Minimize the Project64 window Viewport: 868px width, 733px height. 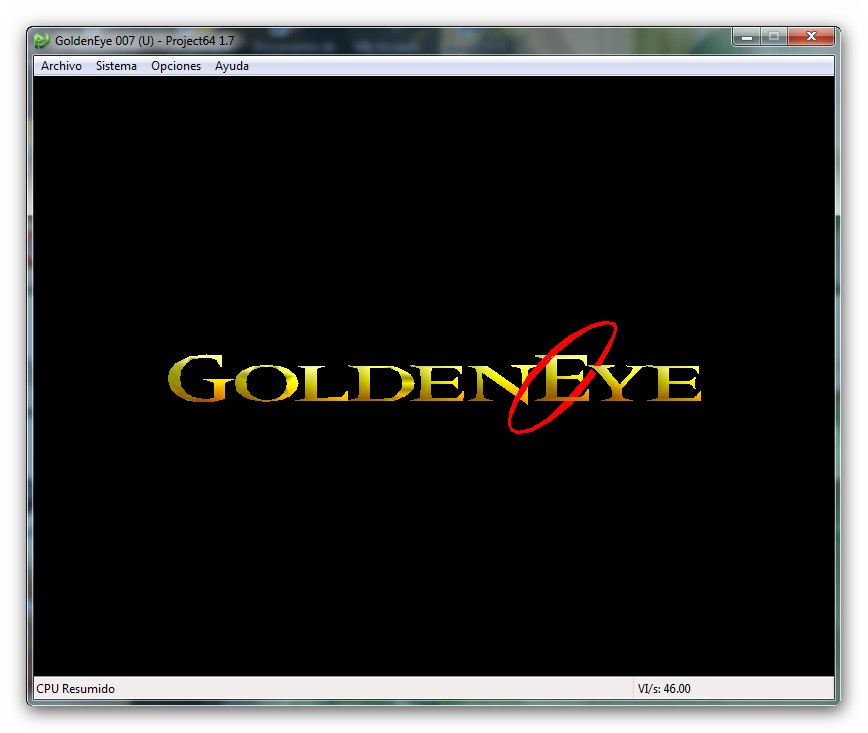click(x=747, y=37)
